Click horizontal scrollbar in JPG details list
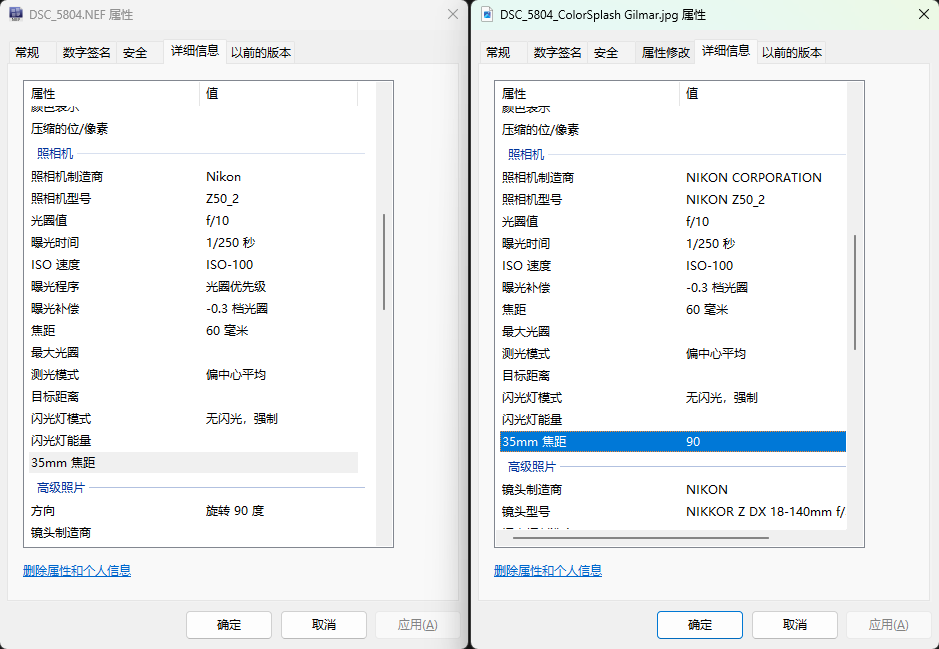This screenshot has height=649, width=939. [641, 538]
